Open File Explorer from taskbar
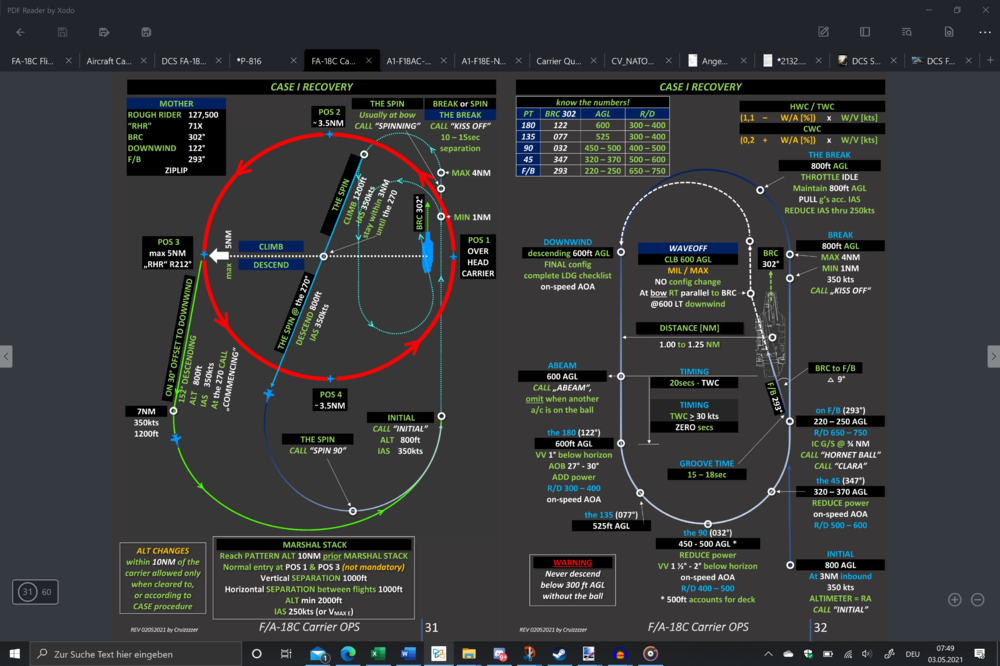 pyautogui.click(x=469, y=654)
